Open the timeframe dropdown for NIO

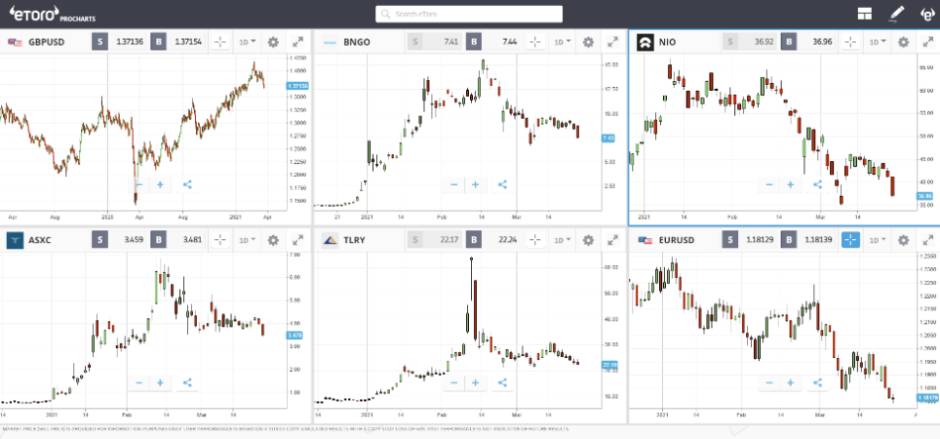(x=878, y=42)
